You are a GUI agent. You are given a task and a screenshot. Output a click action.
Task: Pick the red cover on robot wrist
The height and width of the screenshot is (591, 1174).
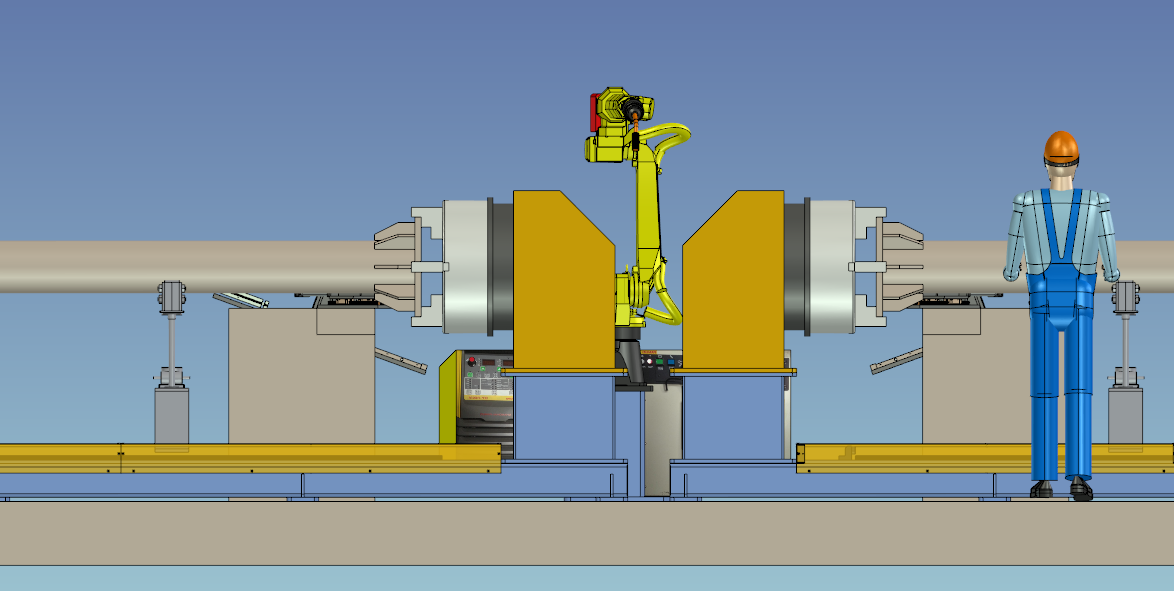(595, 112)
